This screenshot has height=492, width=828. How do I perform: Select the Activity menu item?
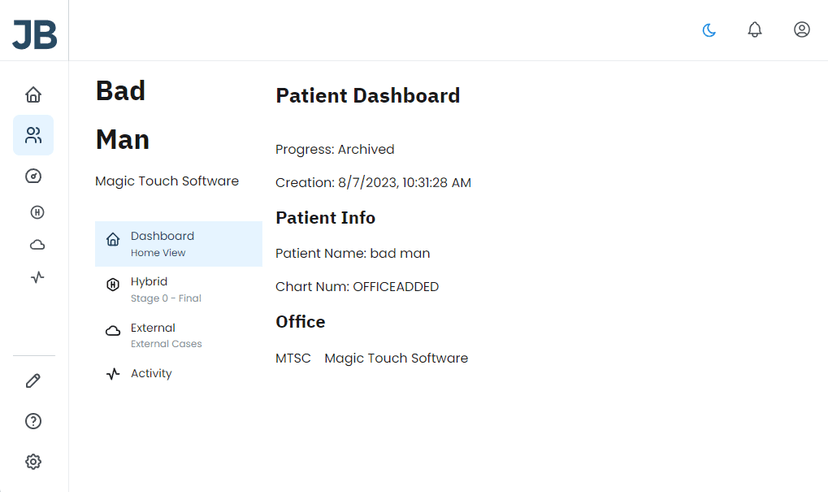click(x=178, y=374)
